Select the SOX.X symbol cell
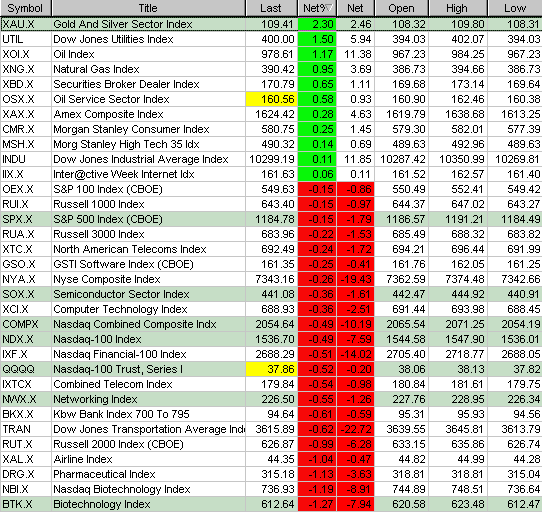The height and width of the screenshot is (512, 542). tap(26, 294)
